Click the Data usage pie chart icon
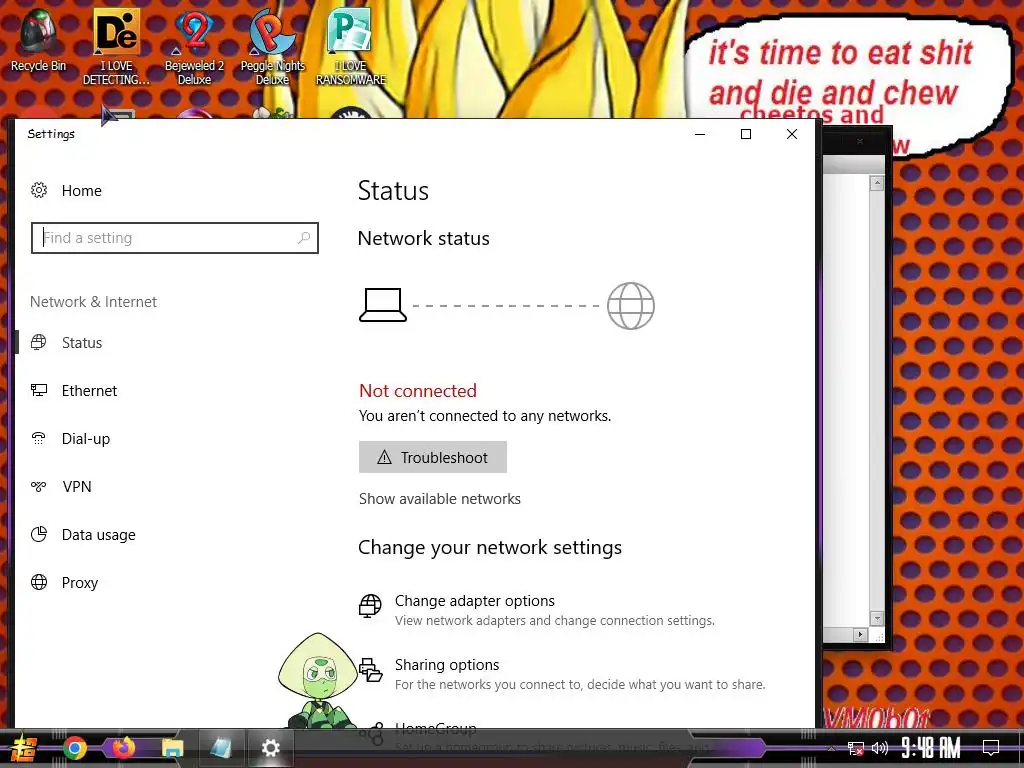The width and height of the screenshot is (1024, 768). point(39,534)
